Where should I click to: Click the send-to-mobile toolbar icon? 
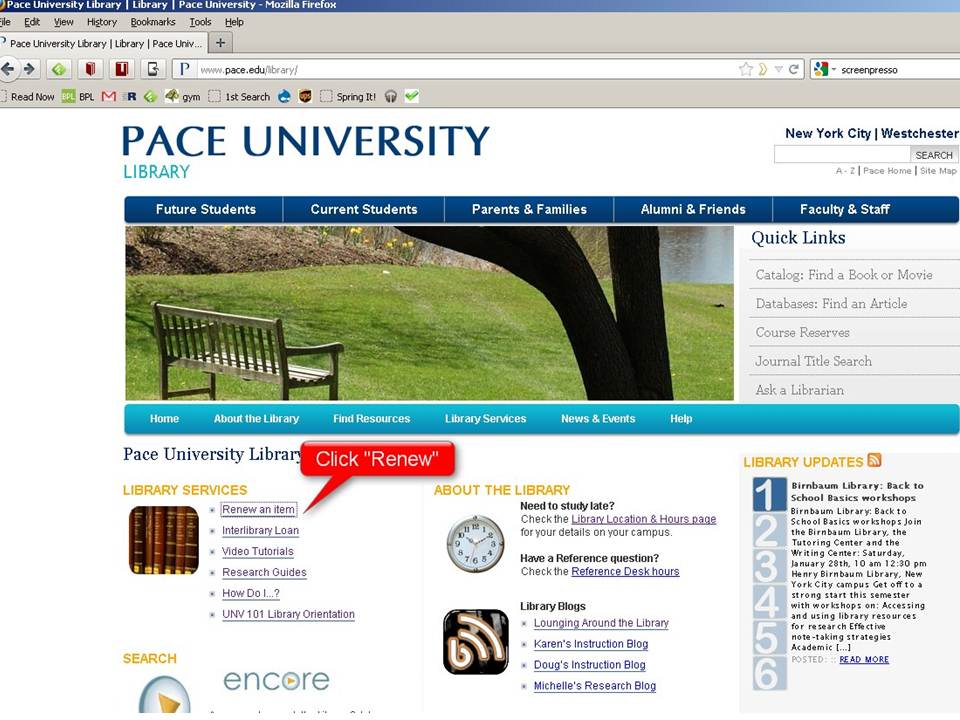(152, 69)
